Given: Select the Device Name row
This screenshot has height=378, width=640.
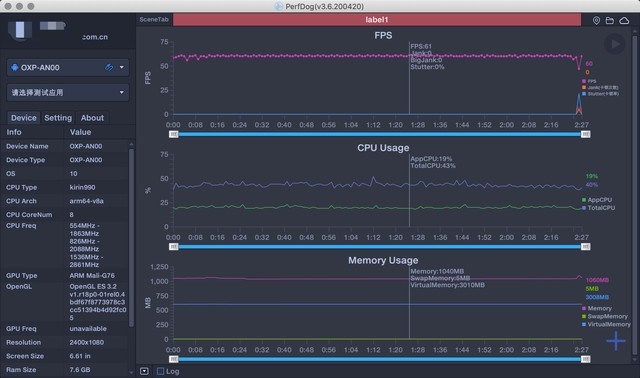Looking at the screenshot, I should [65, 146].
